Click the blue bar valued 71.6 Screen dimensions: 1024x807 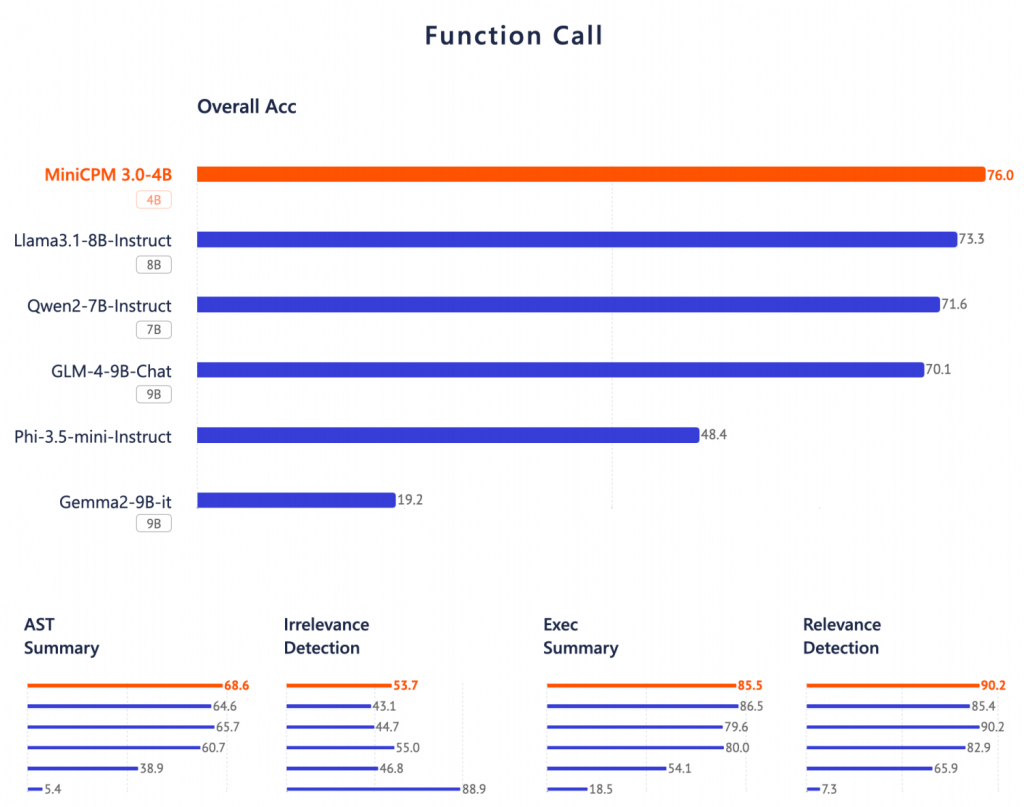point(568,305)
